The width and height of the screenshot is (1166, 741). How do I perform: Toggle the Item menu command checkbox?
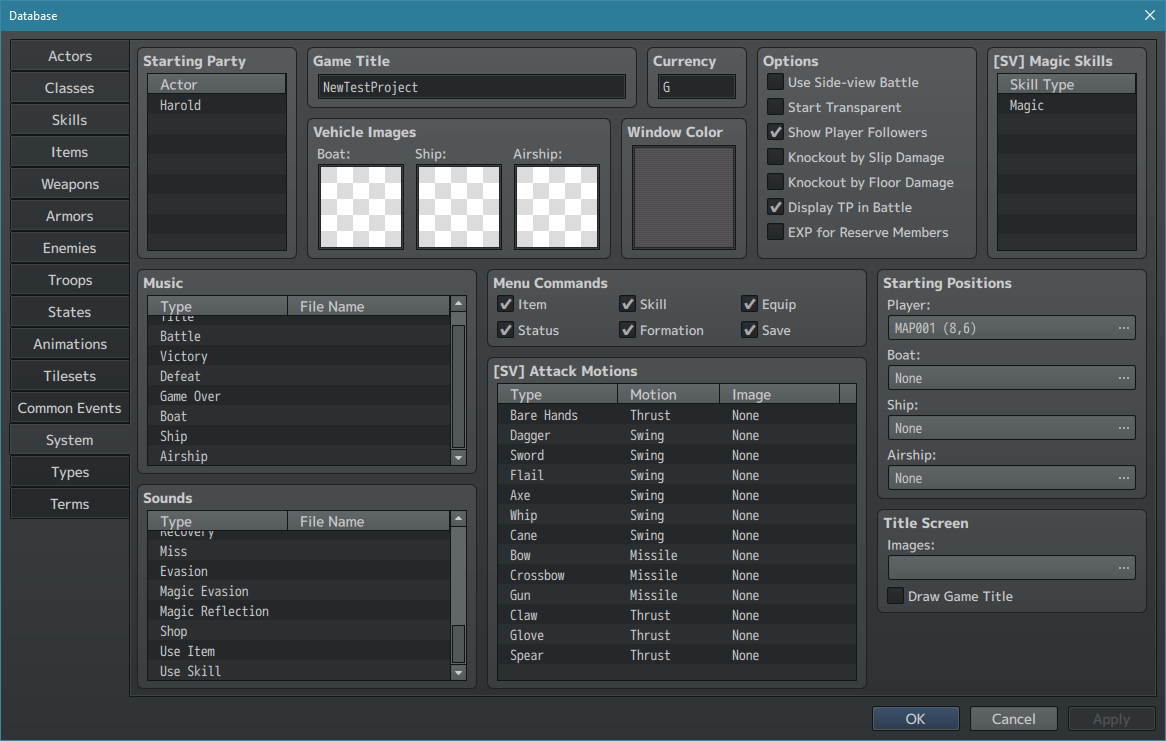click(506, 304)
